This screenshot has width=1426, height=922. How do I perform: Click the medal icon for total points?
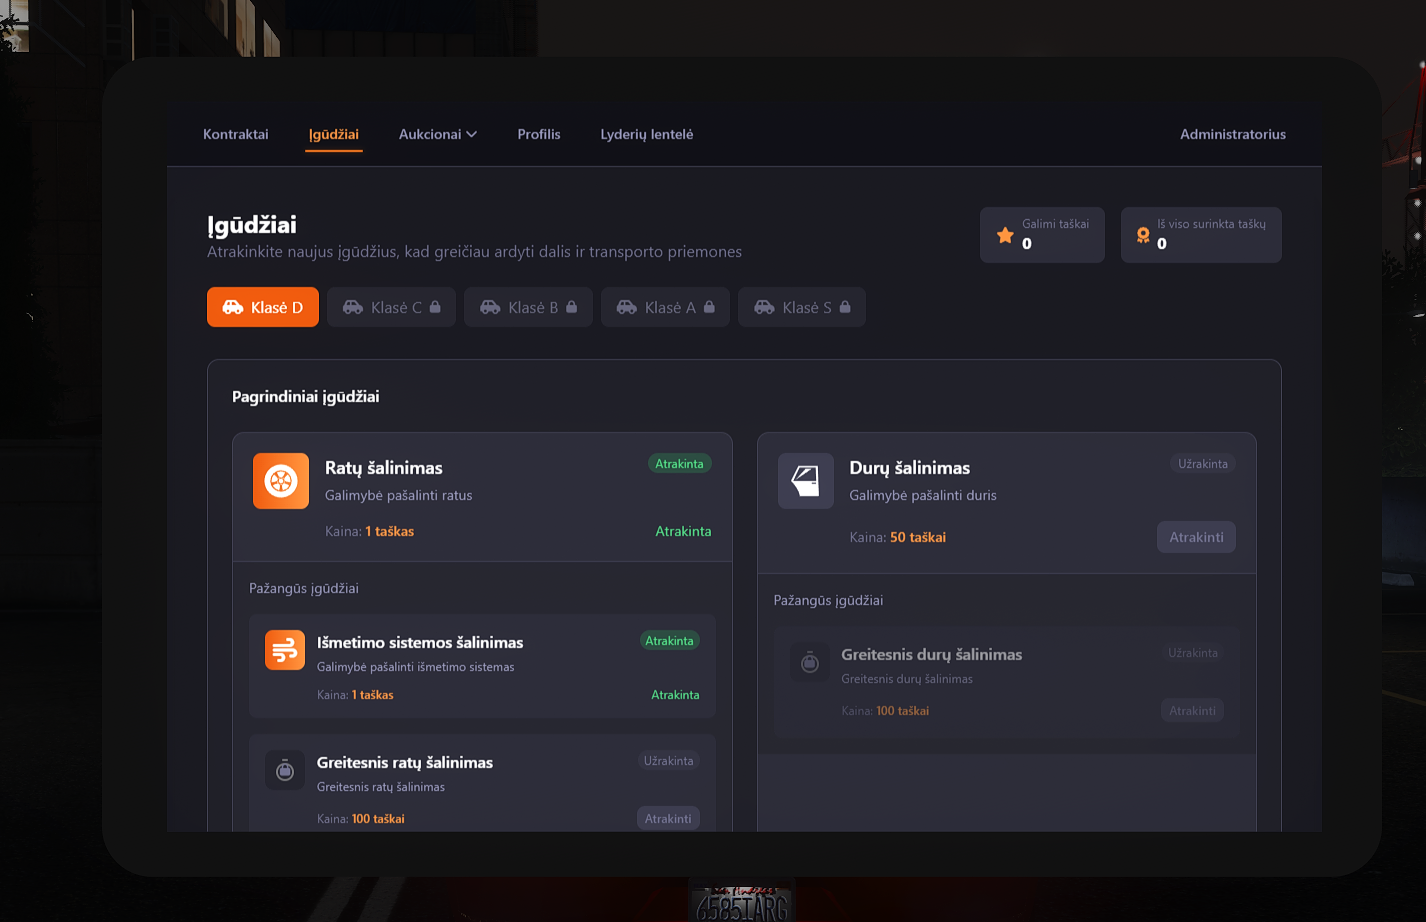pyautogui.click(x=1143, y=235)
